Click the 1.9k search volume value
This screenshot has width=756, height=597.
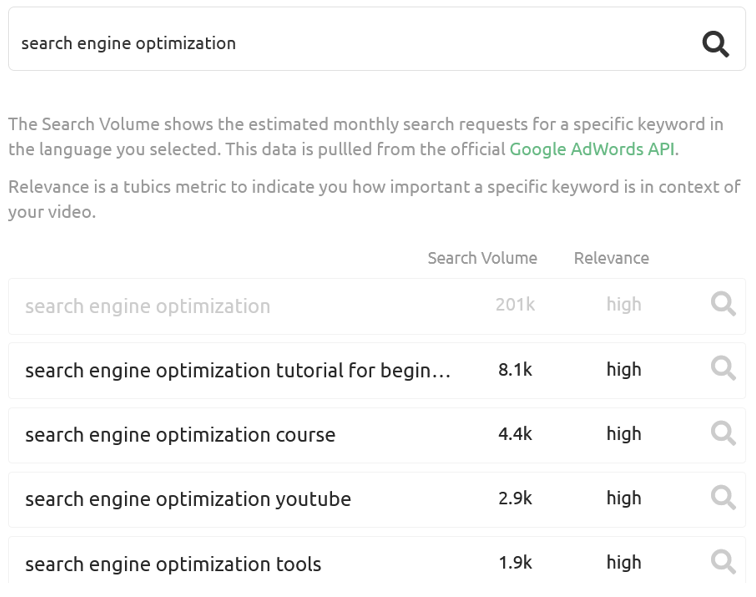coord(515,562)
